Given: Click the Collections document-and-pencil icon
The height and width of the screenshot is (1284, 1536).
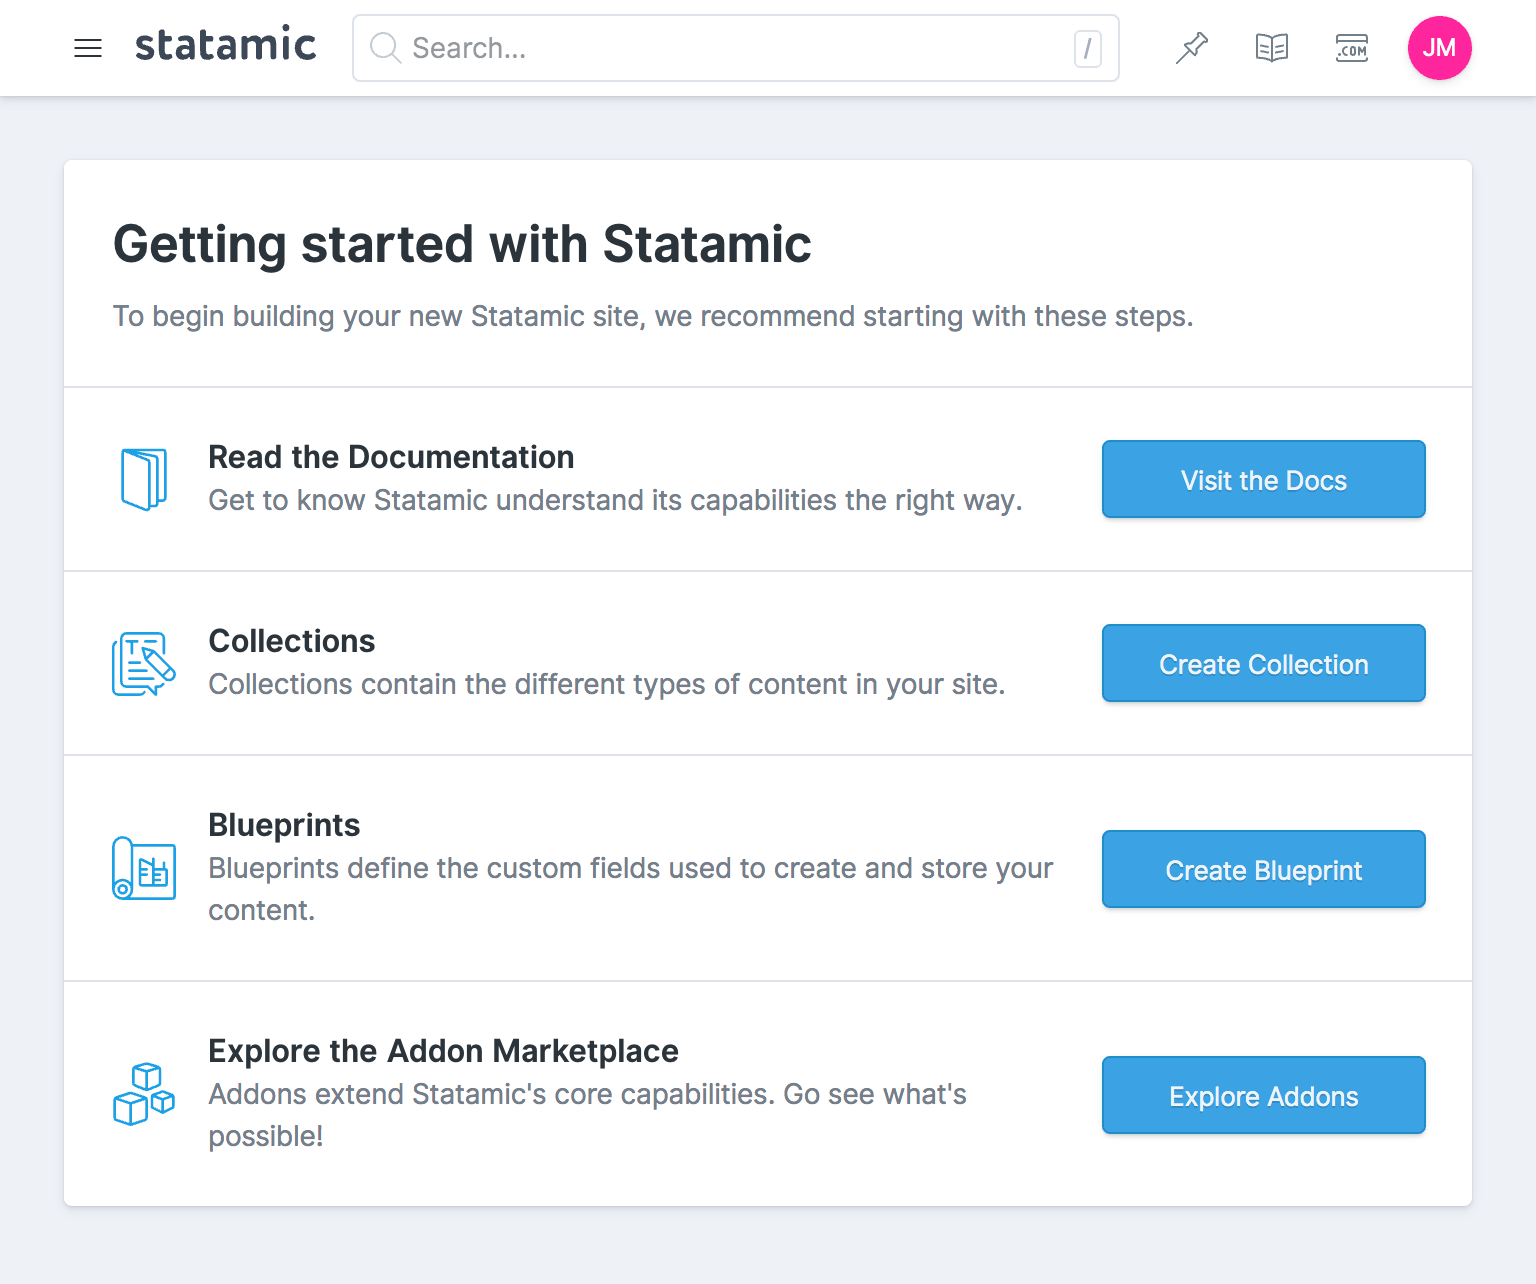Looking at the screenshot, I should [144, 663].
